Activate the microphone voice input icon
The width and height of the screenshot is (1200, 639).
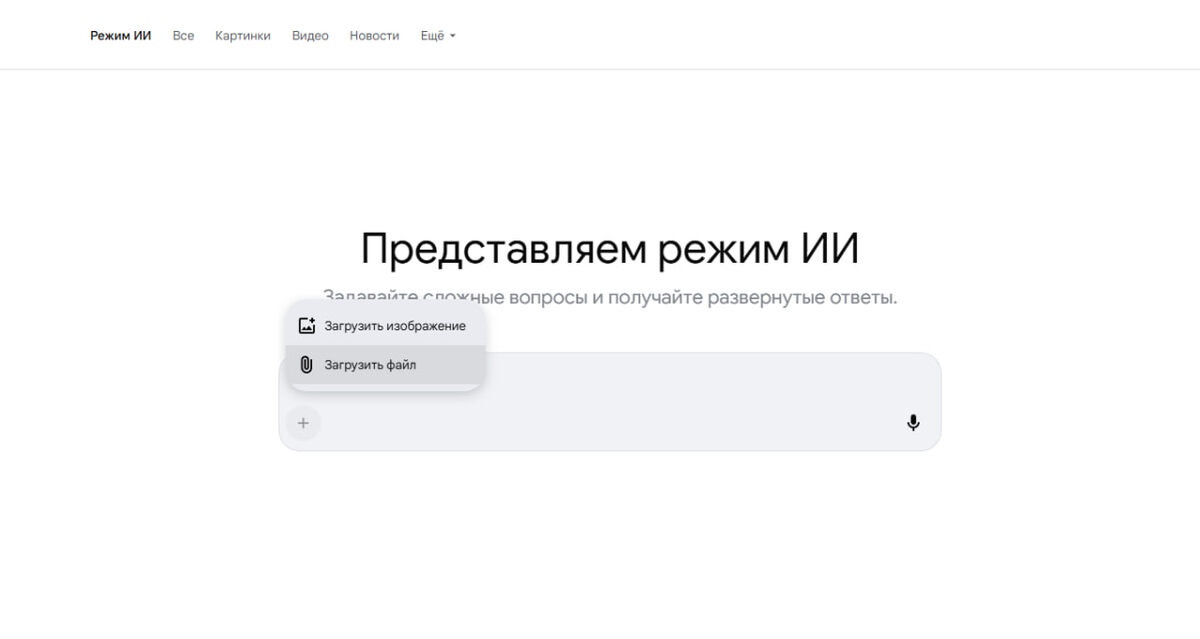pyautogui.click(x=913, y=423)
